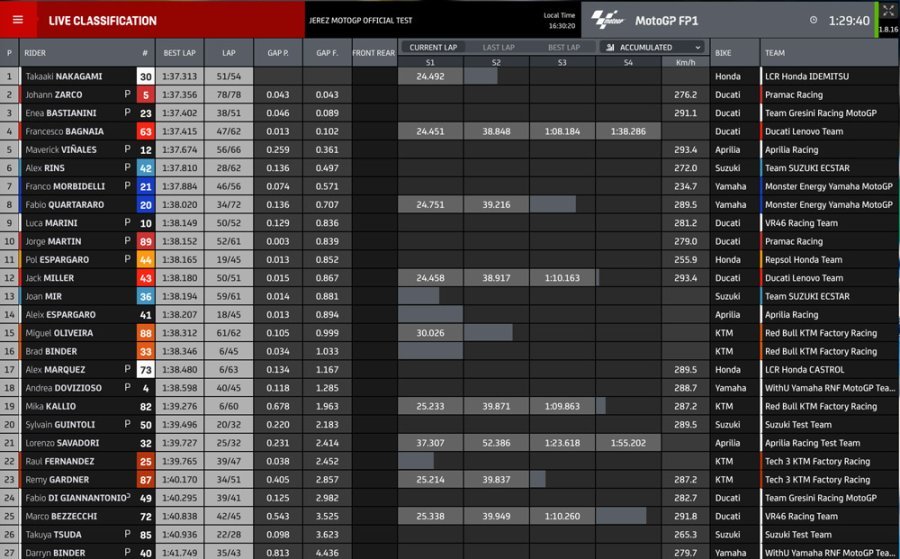Click Bagnaia's S1 time 24.451

click(x=430, y=131)
